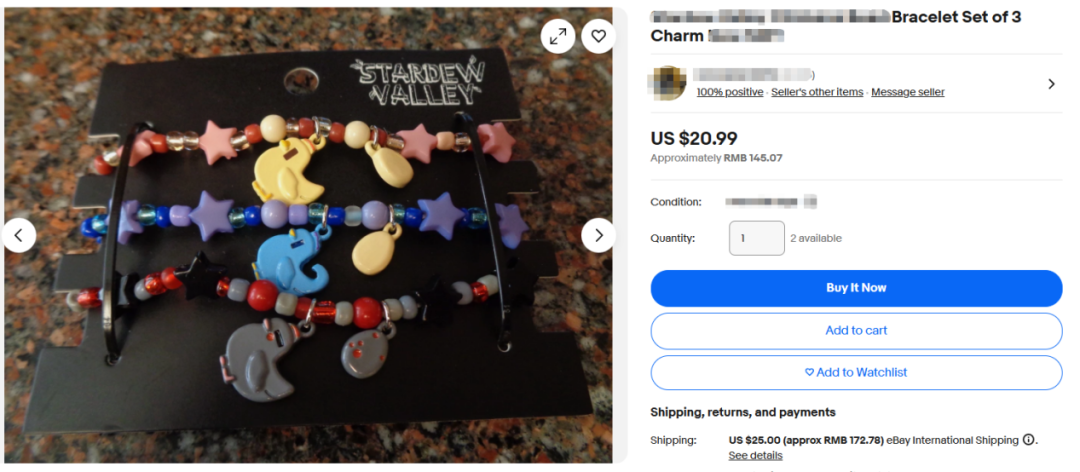The image size is (1080, 472).
Task: Click the Message seller link
Action: (908, 92)
